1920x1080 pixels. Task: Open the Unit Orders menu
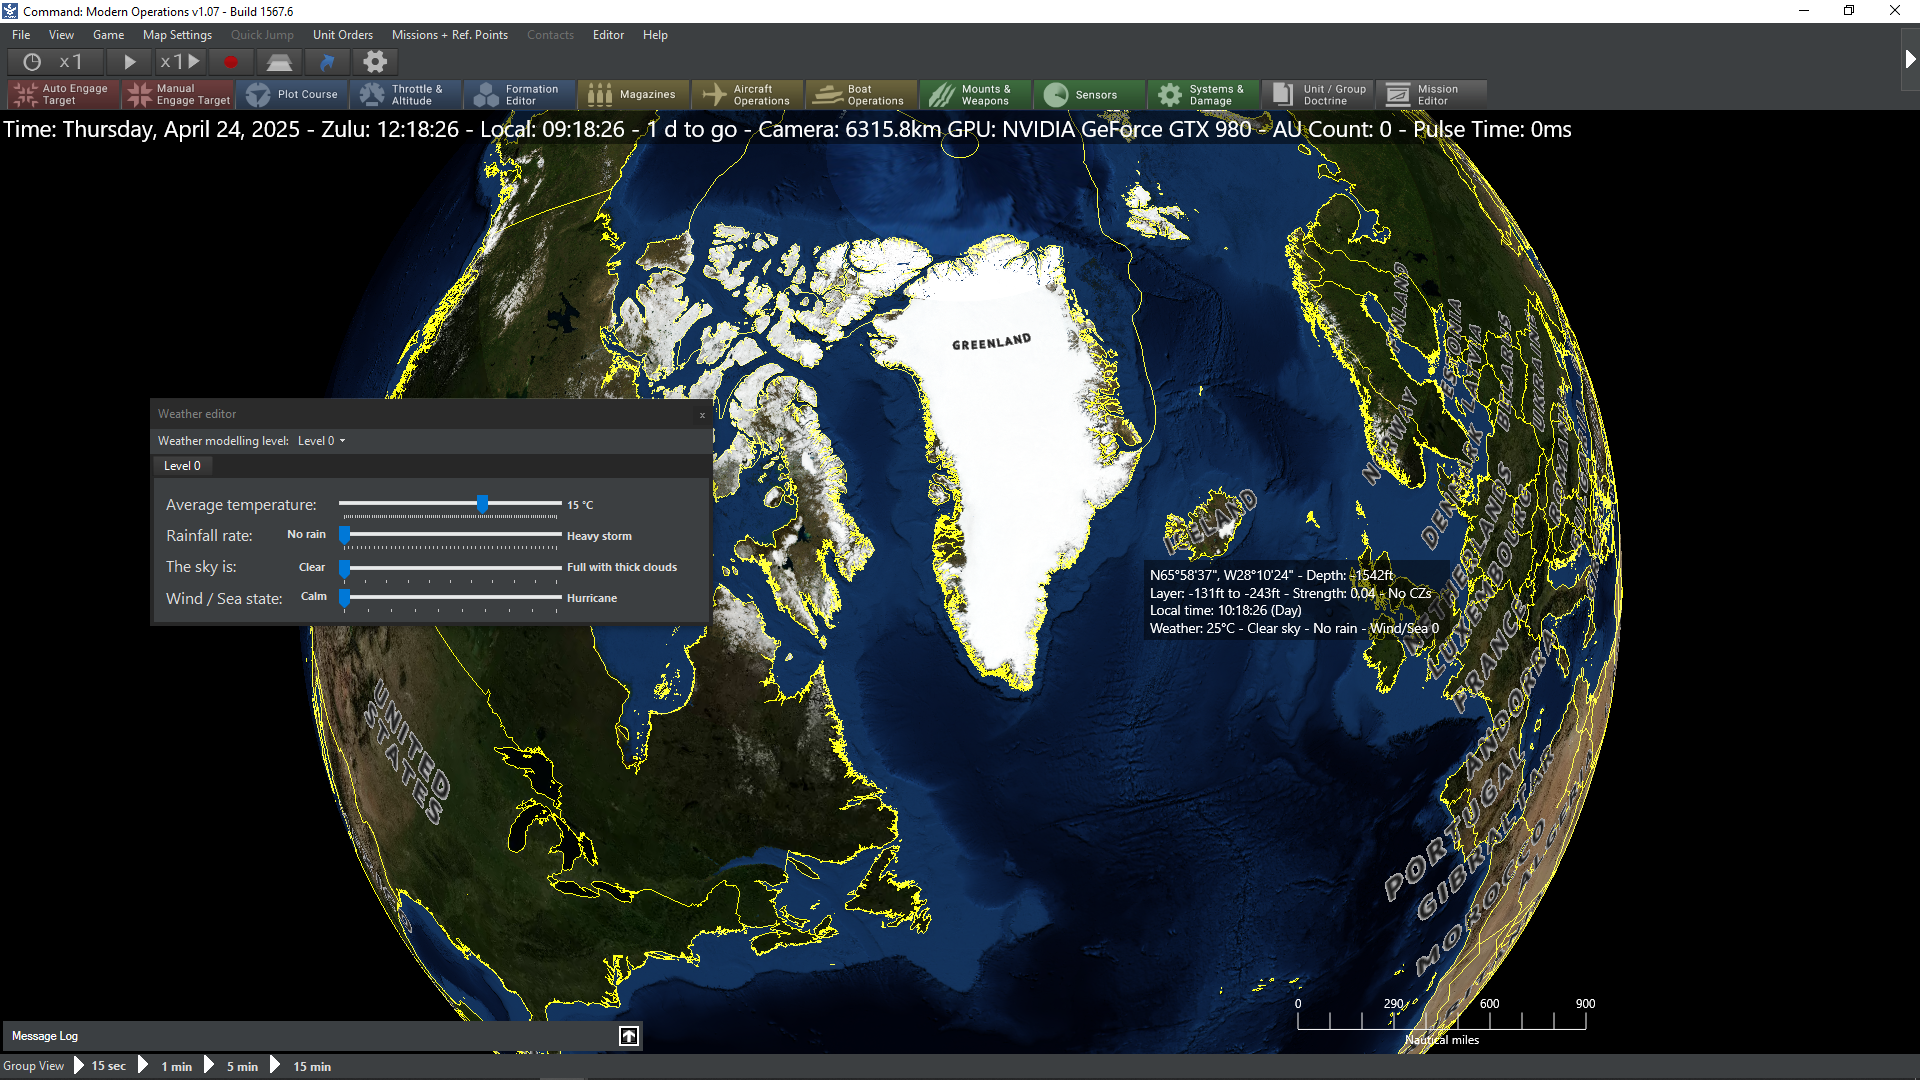pos(343,35)
